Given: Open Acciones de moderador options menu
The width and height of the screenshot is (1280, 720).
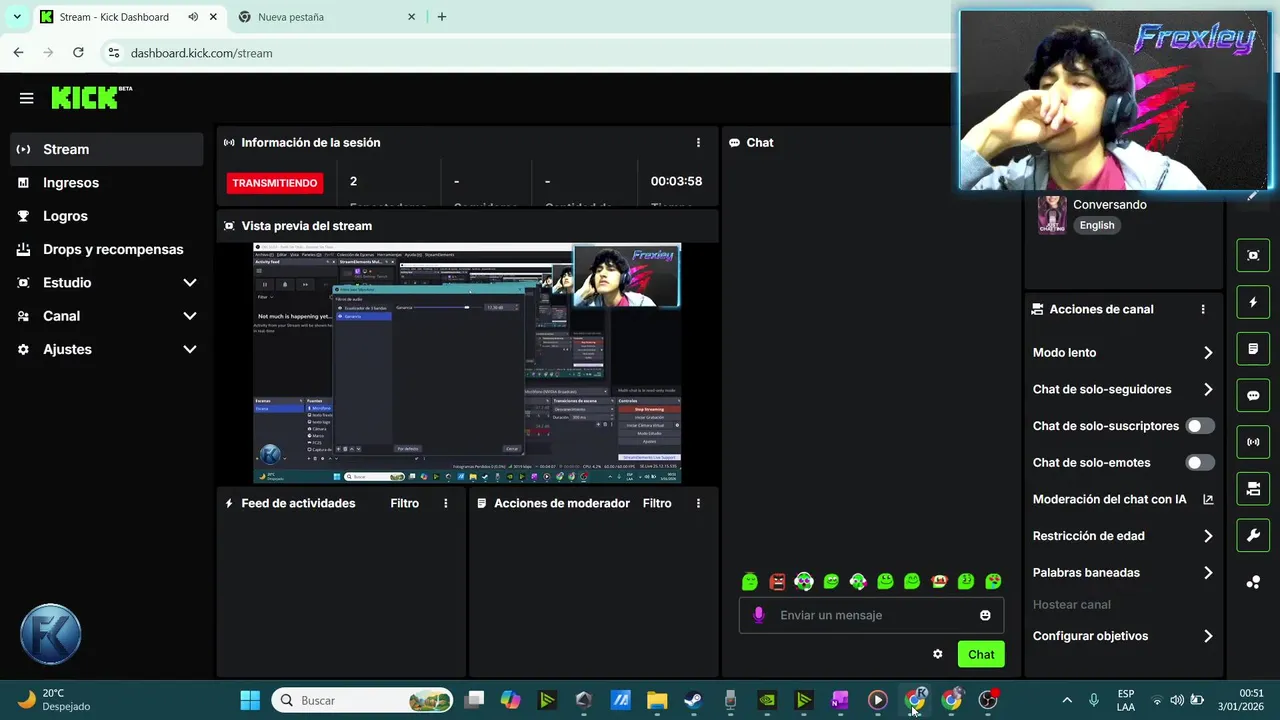Looking at the screenshot, I should pyautogui.click(x=698, y=503).
